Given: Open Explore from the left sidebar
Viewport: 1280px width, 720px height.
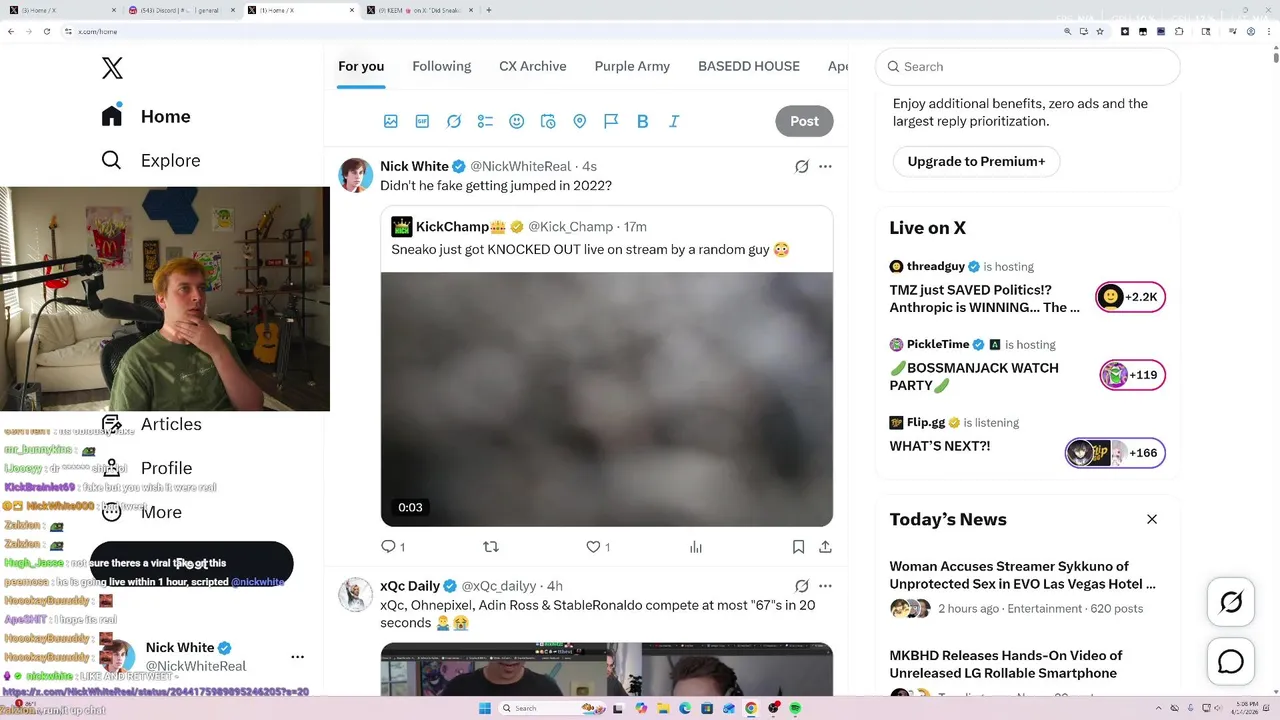Looking at the screenshot, I should pyautogui.click(x=151, y=160).
